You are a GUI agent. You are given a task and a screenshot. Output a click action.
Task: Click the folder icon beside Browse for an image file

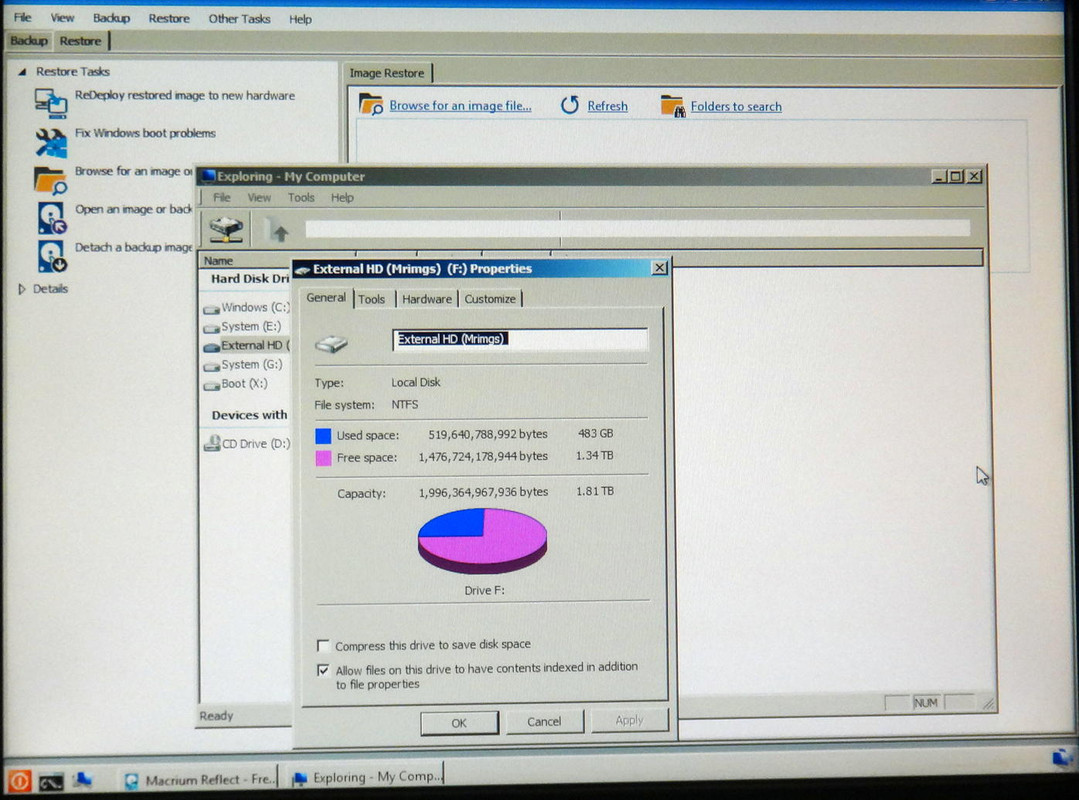pyautogui.click(x=371, y=105)
